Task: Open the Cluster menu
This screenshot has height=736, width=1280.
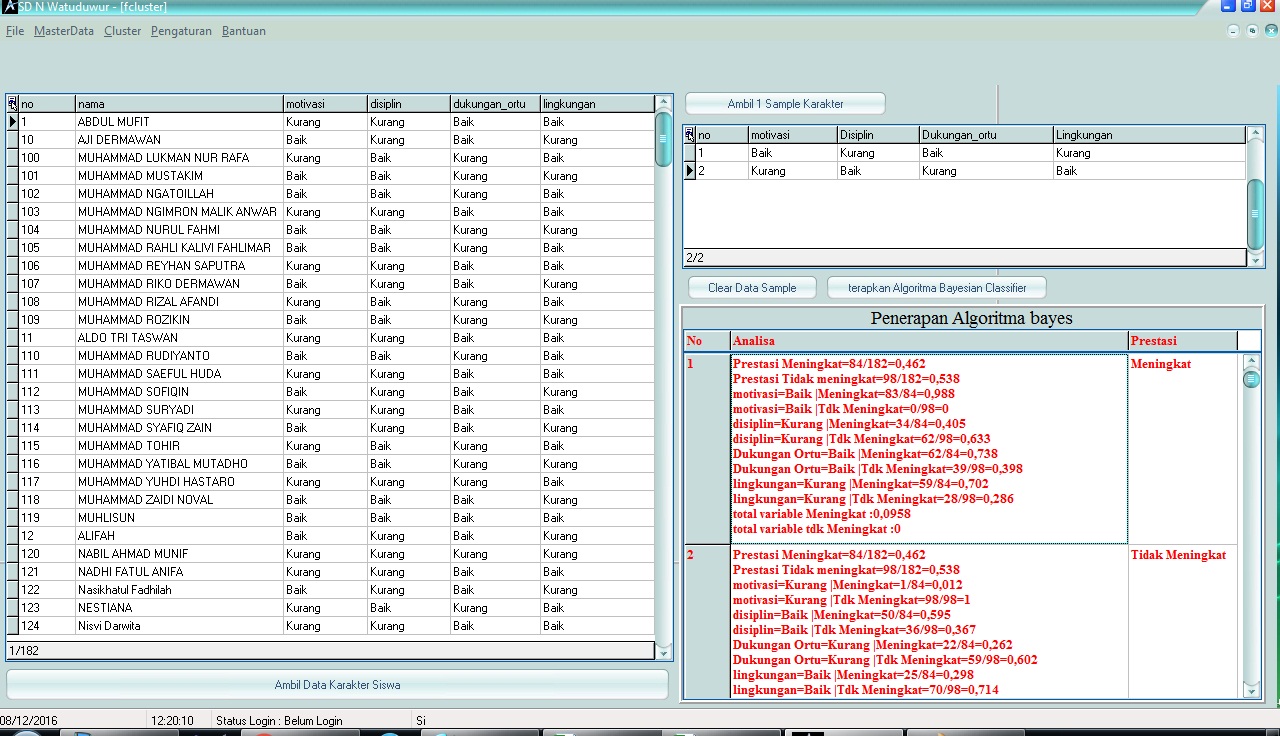Action: coord(122,31)
